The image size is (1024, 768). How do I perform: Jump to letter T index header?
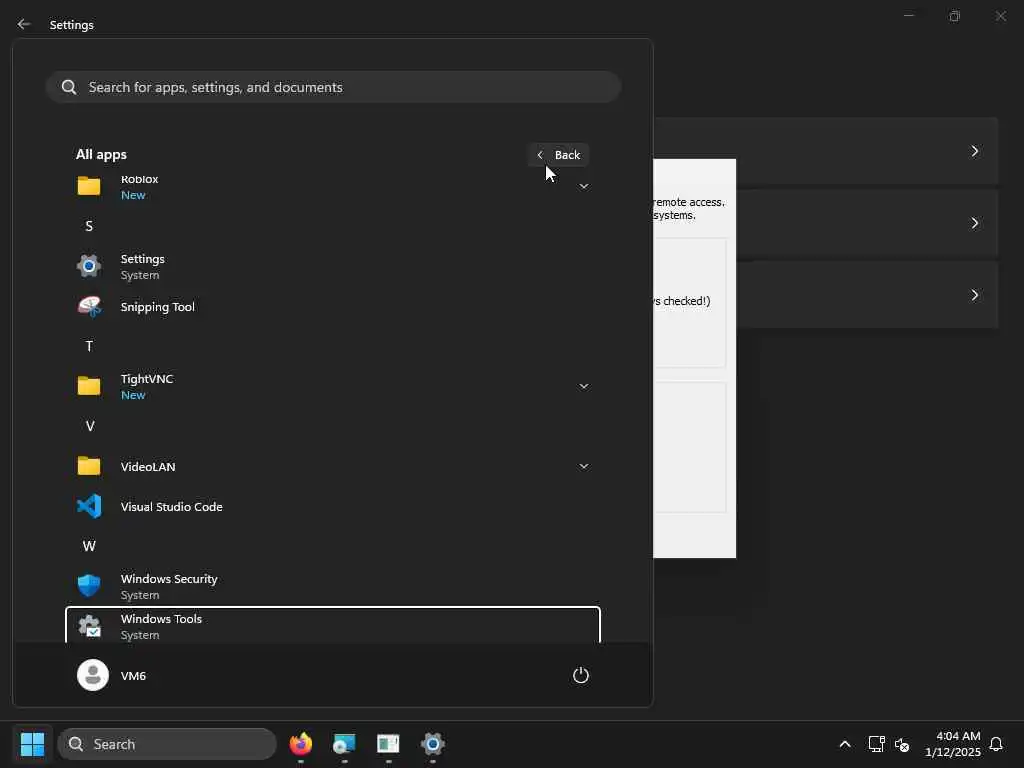(x=89, y=346)
